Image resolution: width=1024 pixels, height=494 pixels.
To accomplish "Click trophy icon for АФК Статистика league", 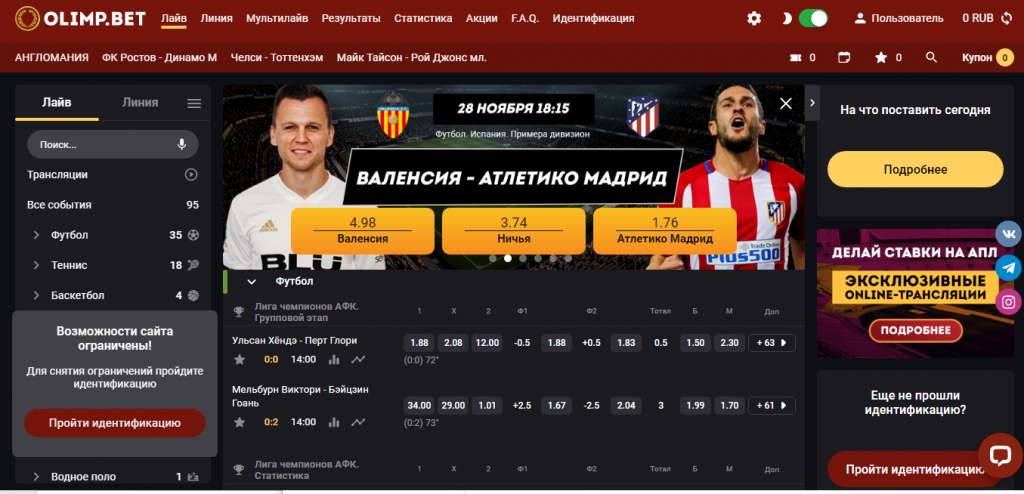I will [240, 469].
